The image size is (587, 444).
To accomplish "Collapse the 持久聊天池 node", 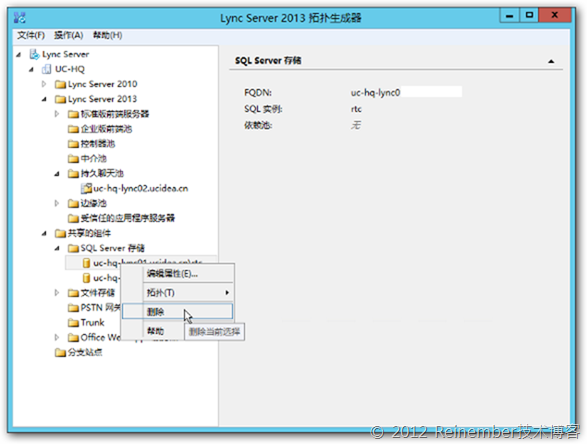I will point(57,174).
